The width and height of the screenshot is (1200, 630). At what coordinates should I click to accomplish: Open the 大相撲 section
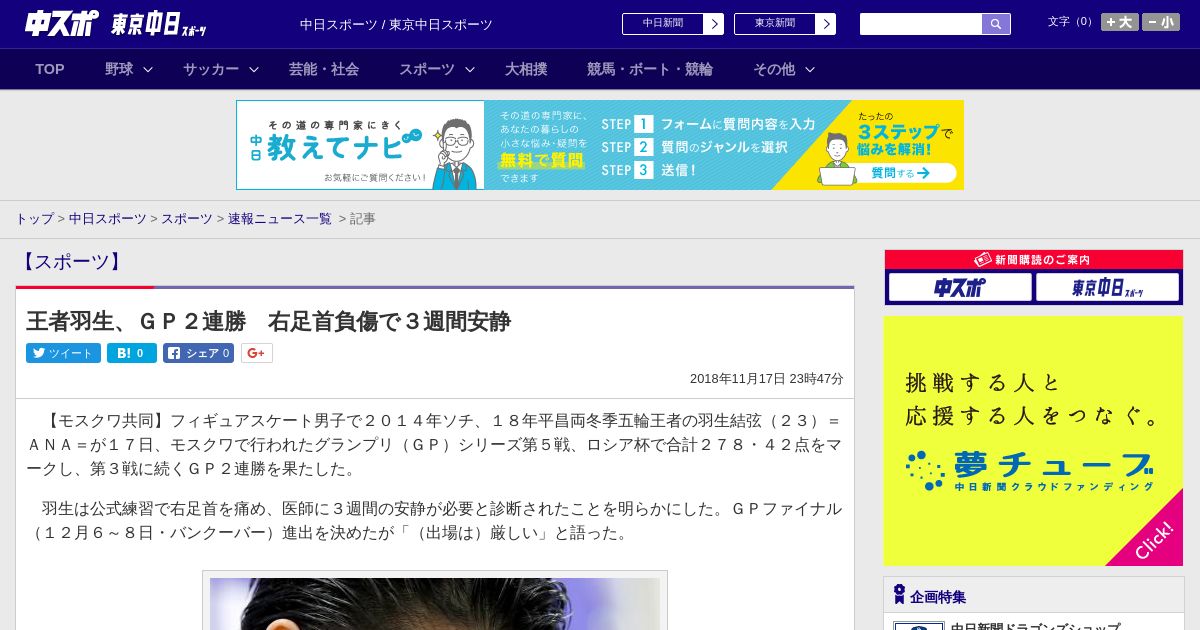click(526, 69)
